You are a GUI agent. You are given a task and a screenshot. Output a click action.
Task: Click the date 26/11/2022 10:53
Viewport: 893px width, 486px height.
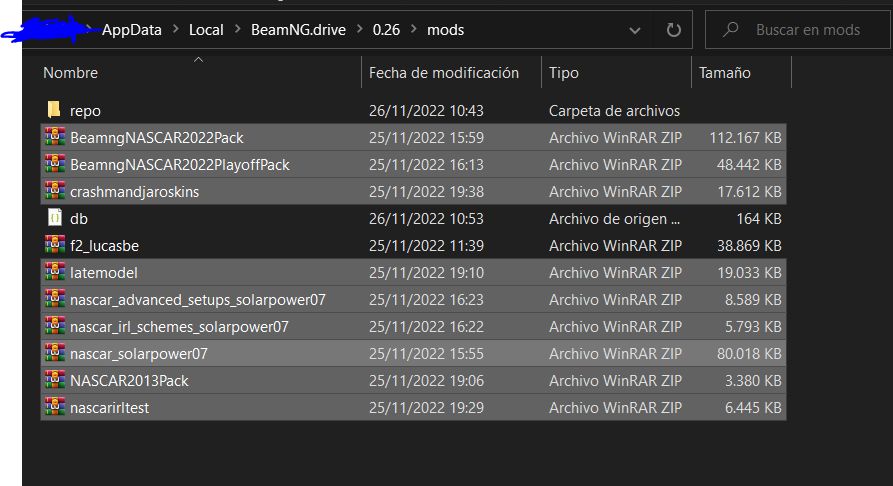click(x=426, y=219)
